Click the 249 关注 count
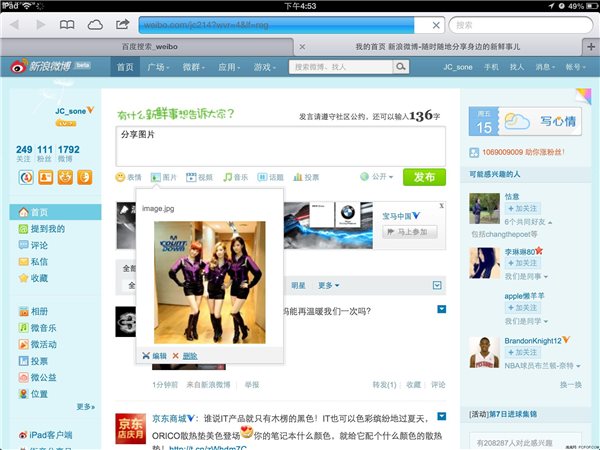Image resolution: width=600 pixels, height=450 pixels. 24,153
